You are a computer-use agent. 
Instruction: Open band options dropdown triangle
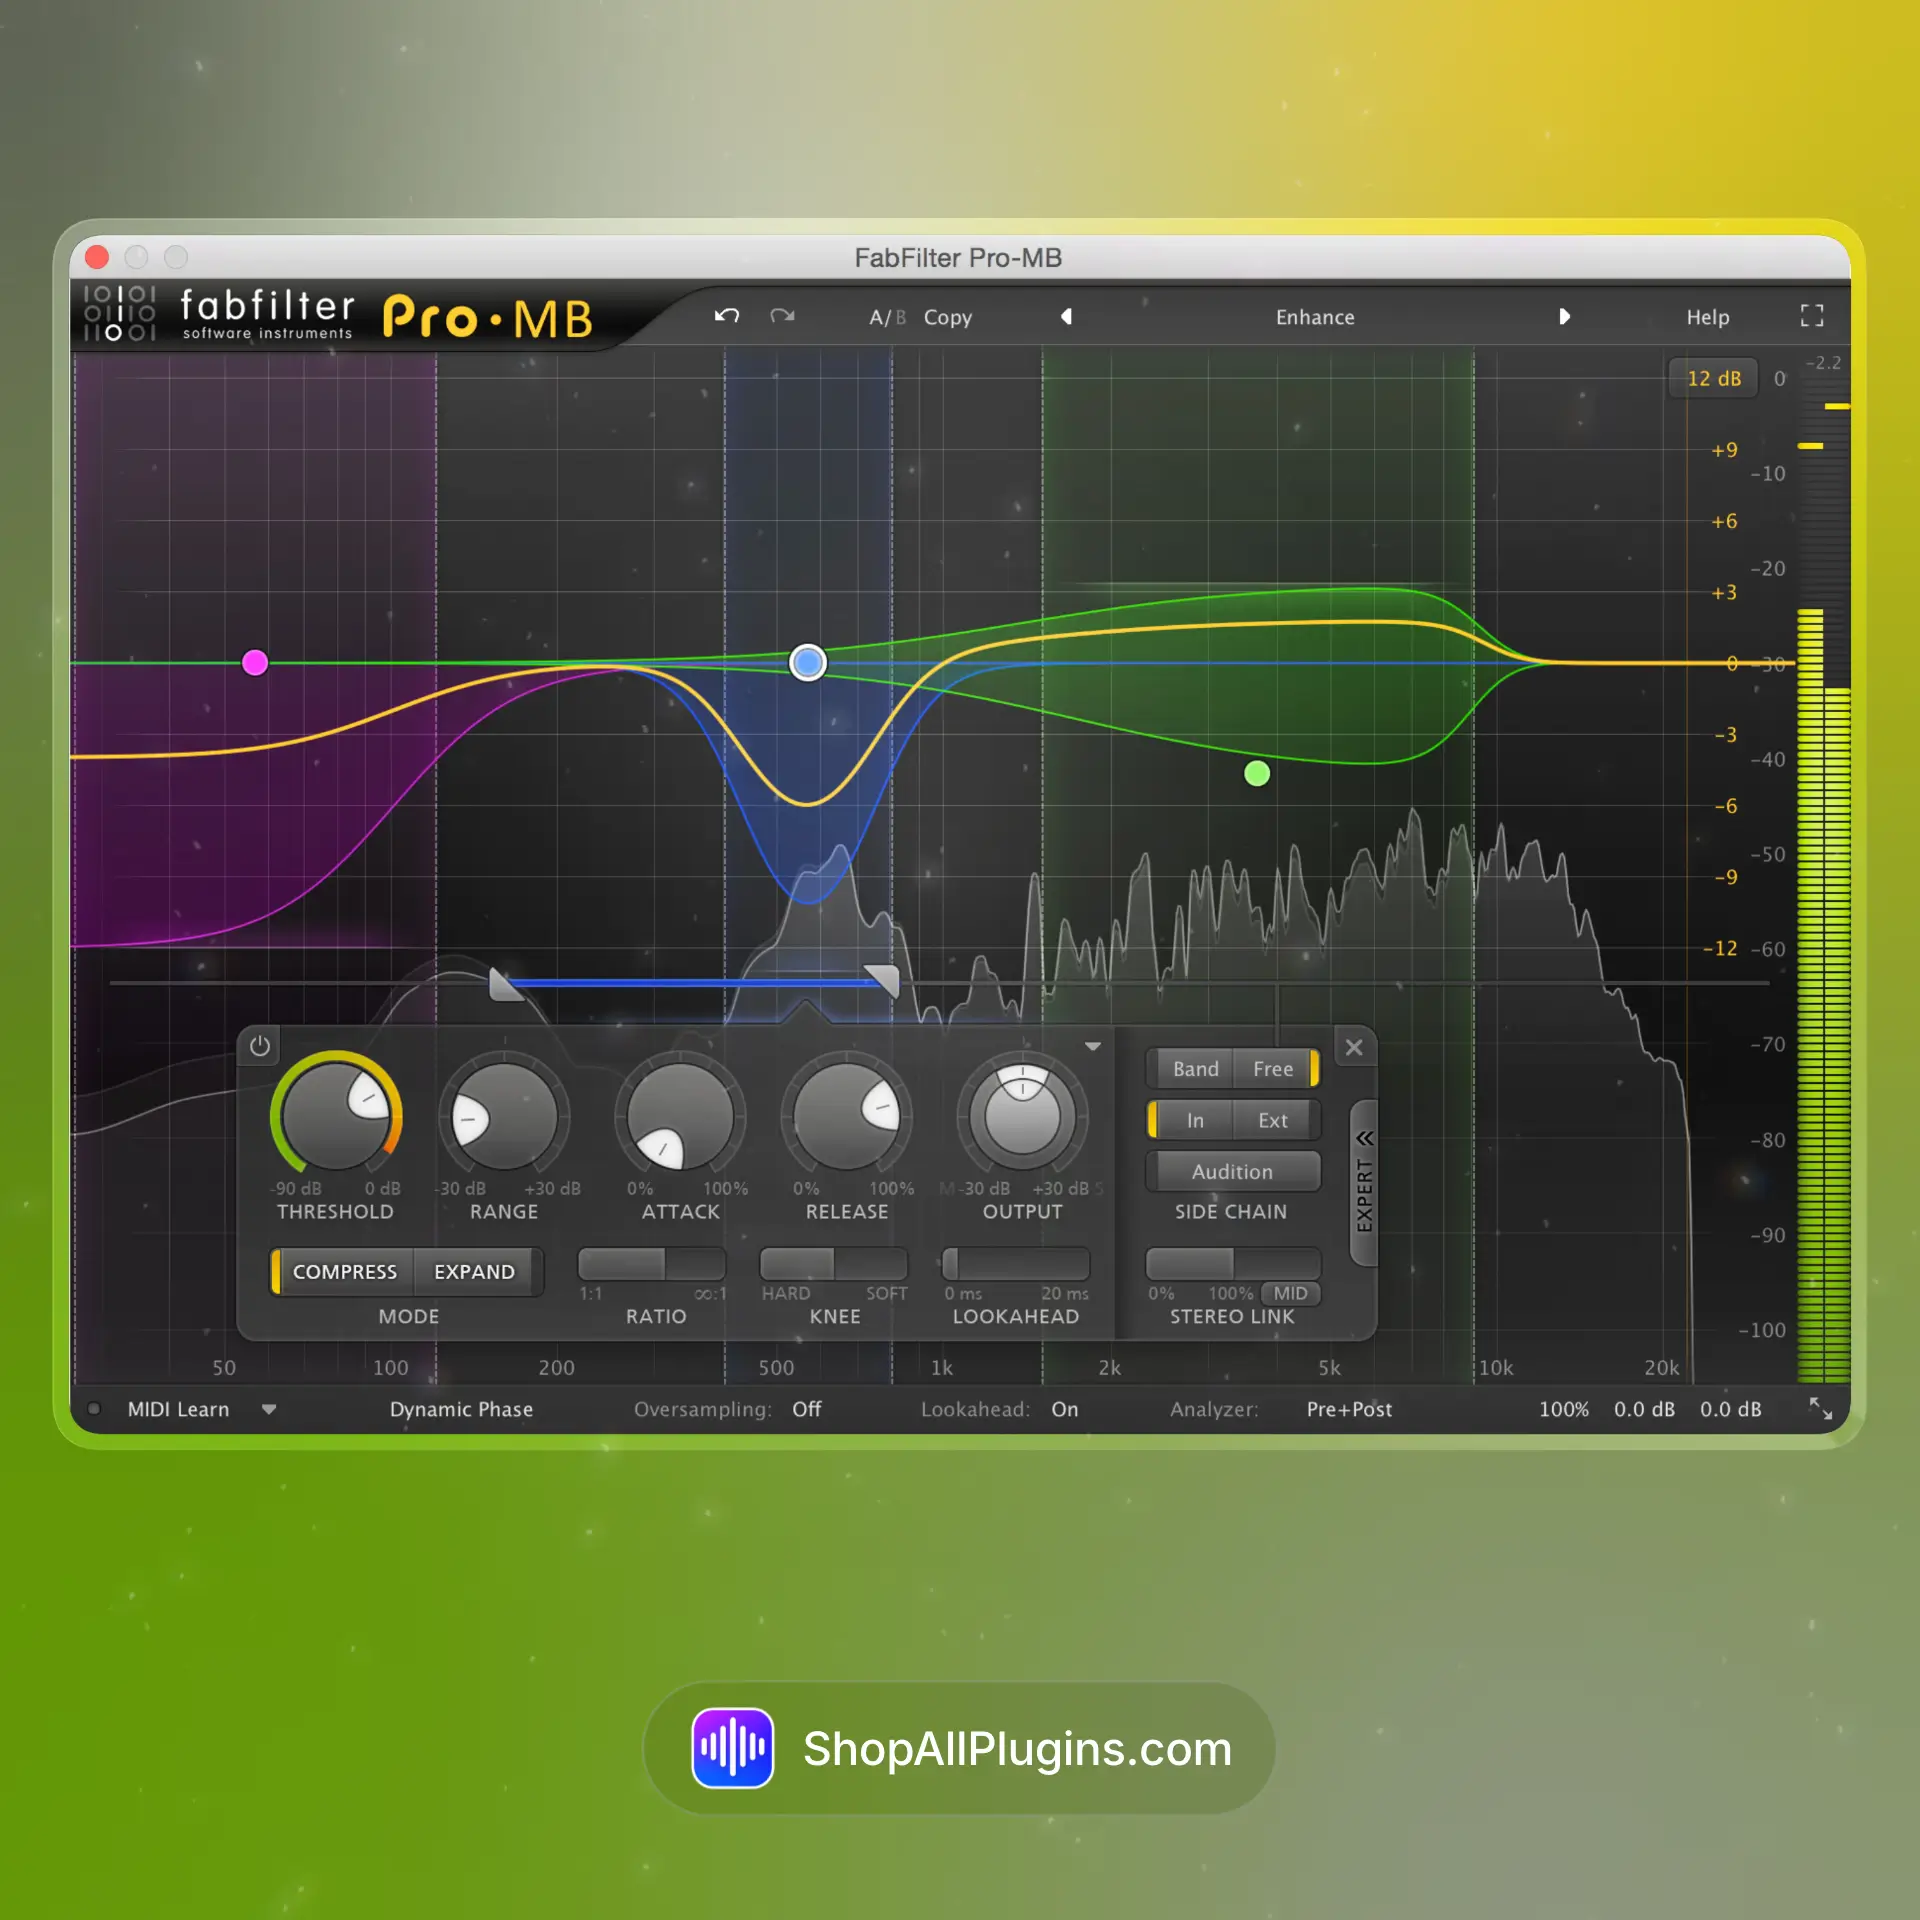click(x=1092, y=1046)
